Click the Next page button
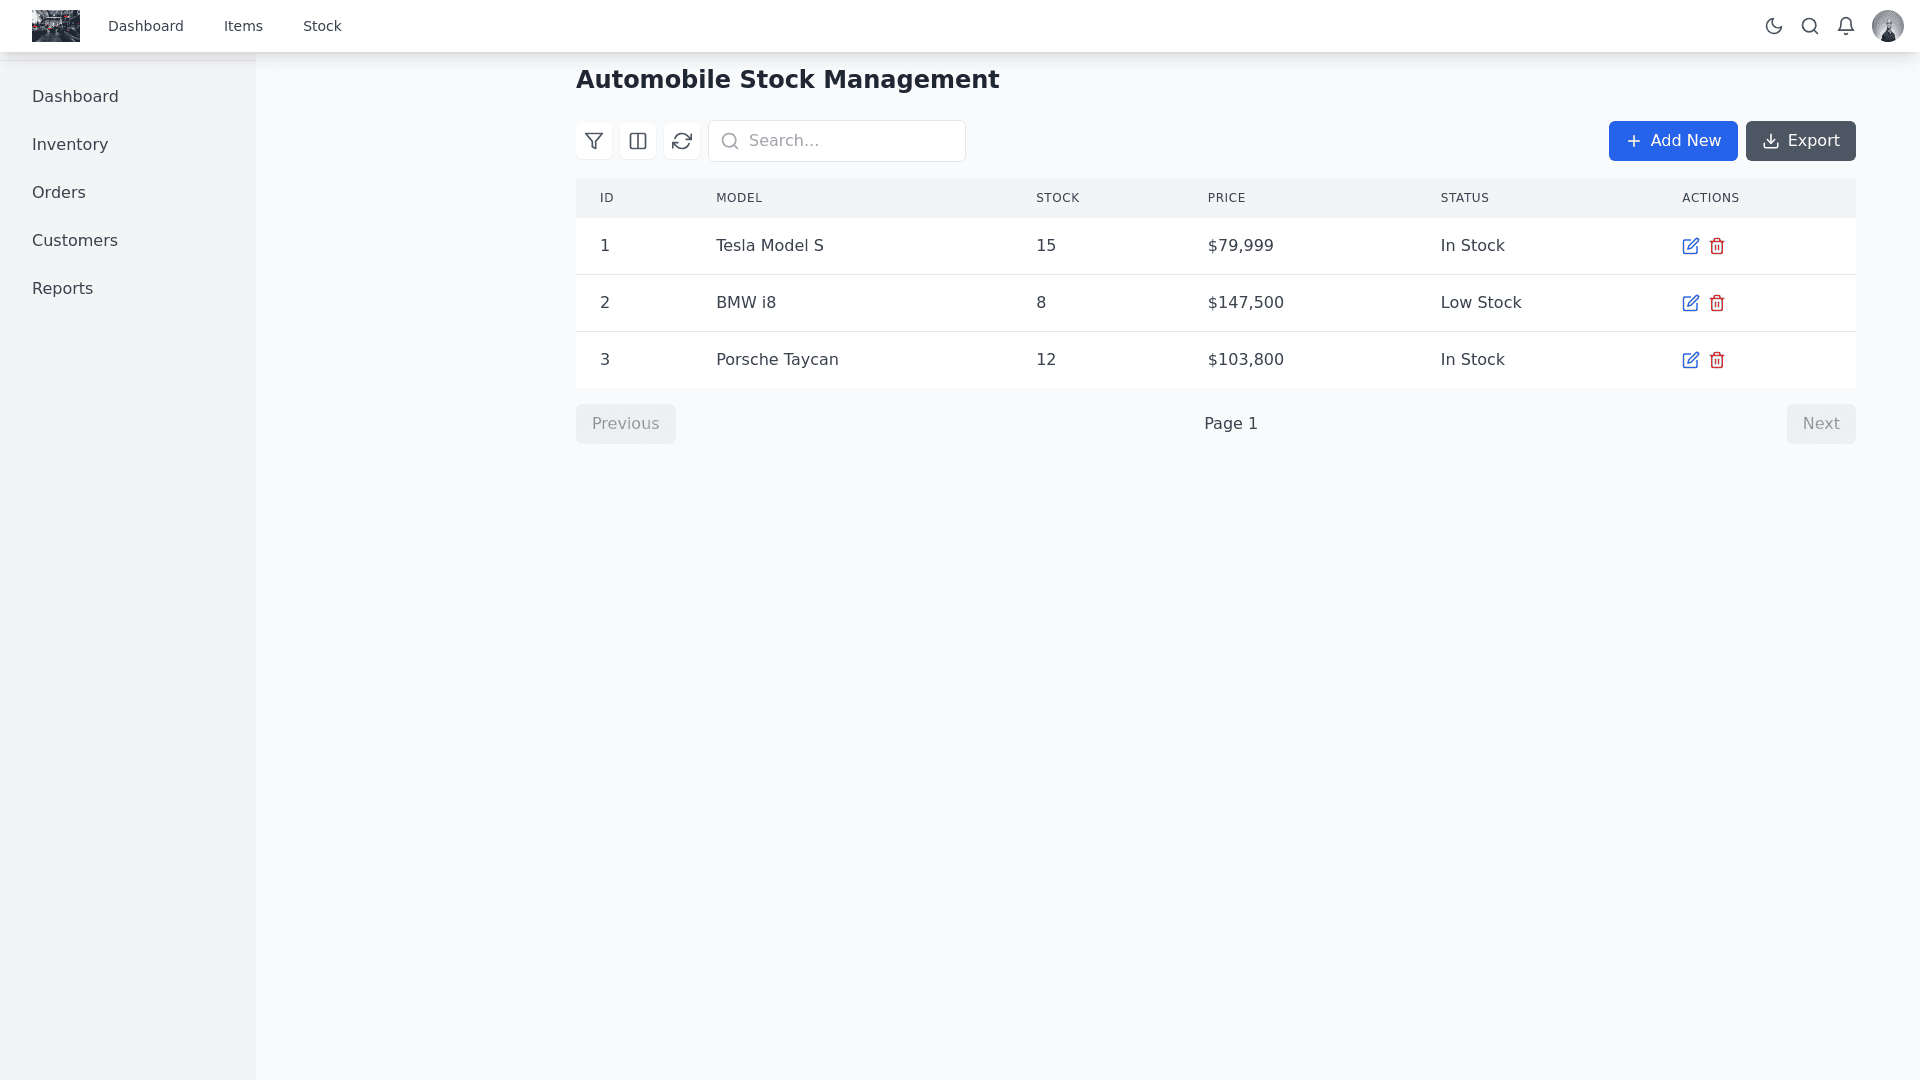This screenshot has width=1920, height=1080. pos(1820,424)
